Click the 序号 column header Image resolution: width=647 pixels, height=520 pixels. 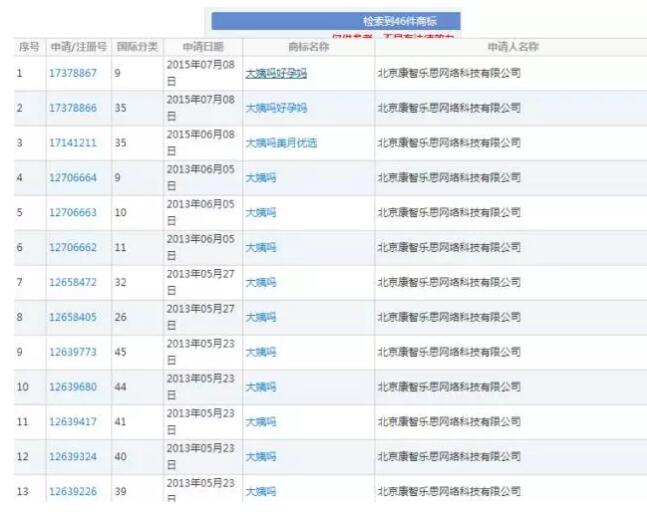tap(29, 47)
